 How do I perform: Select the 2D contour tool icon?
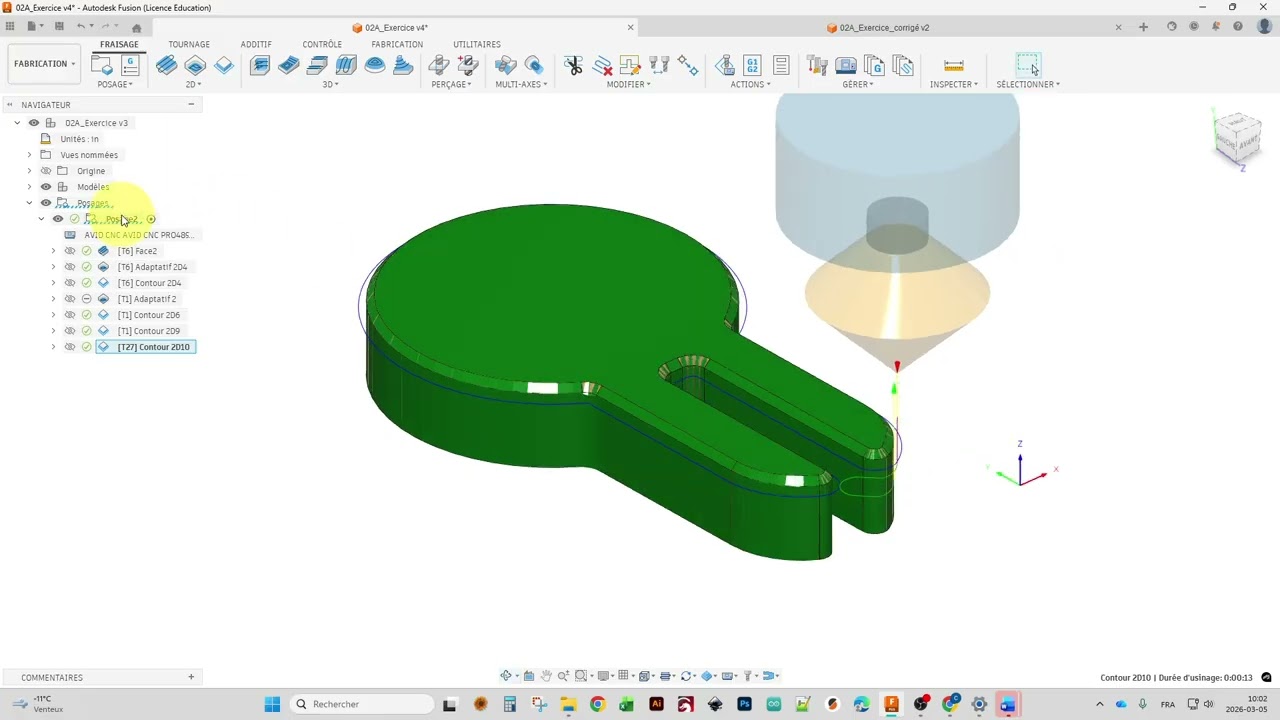point(224,65)
